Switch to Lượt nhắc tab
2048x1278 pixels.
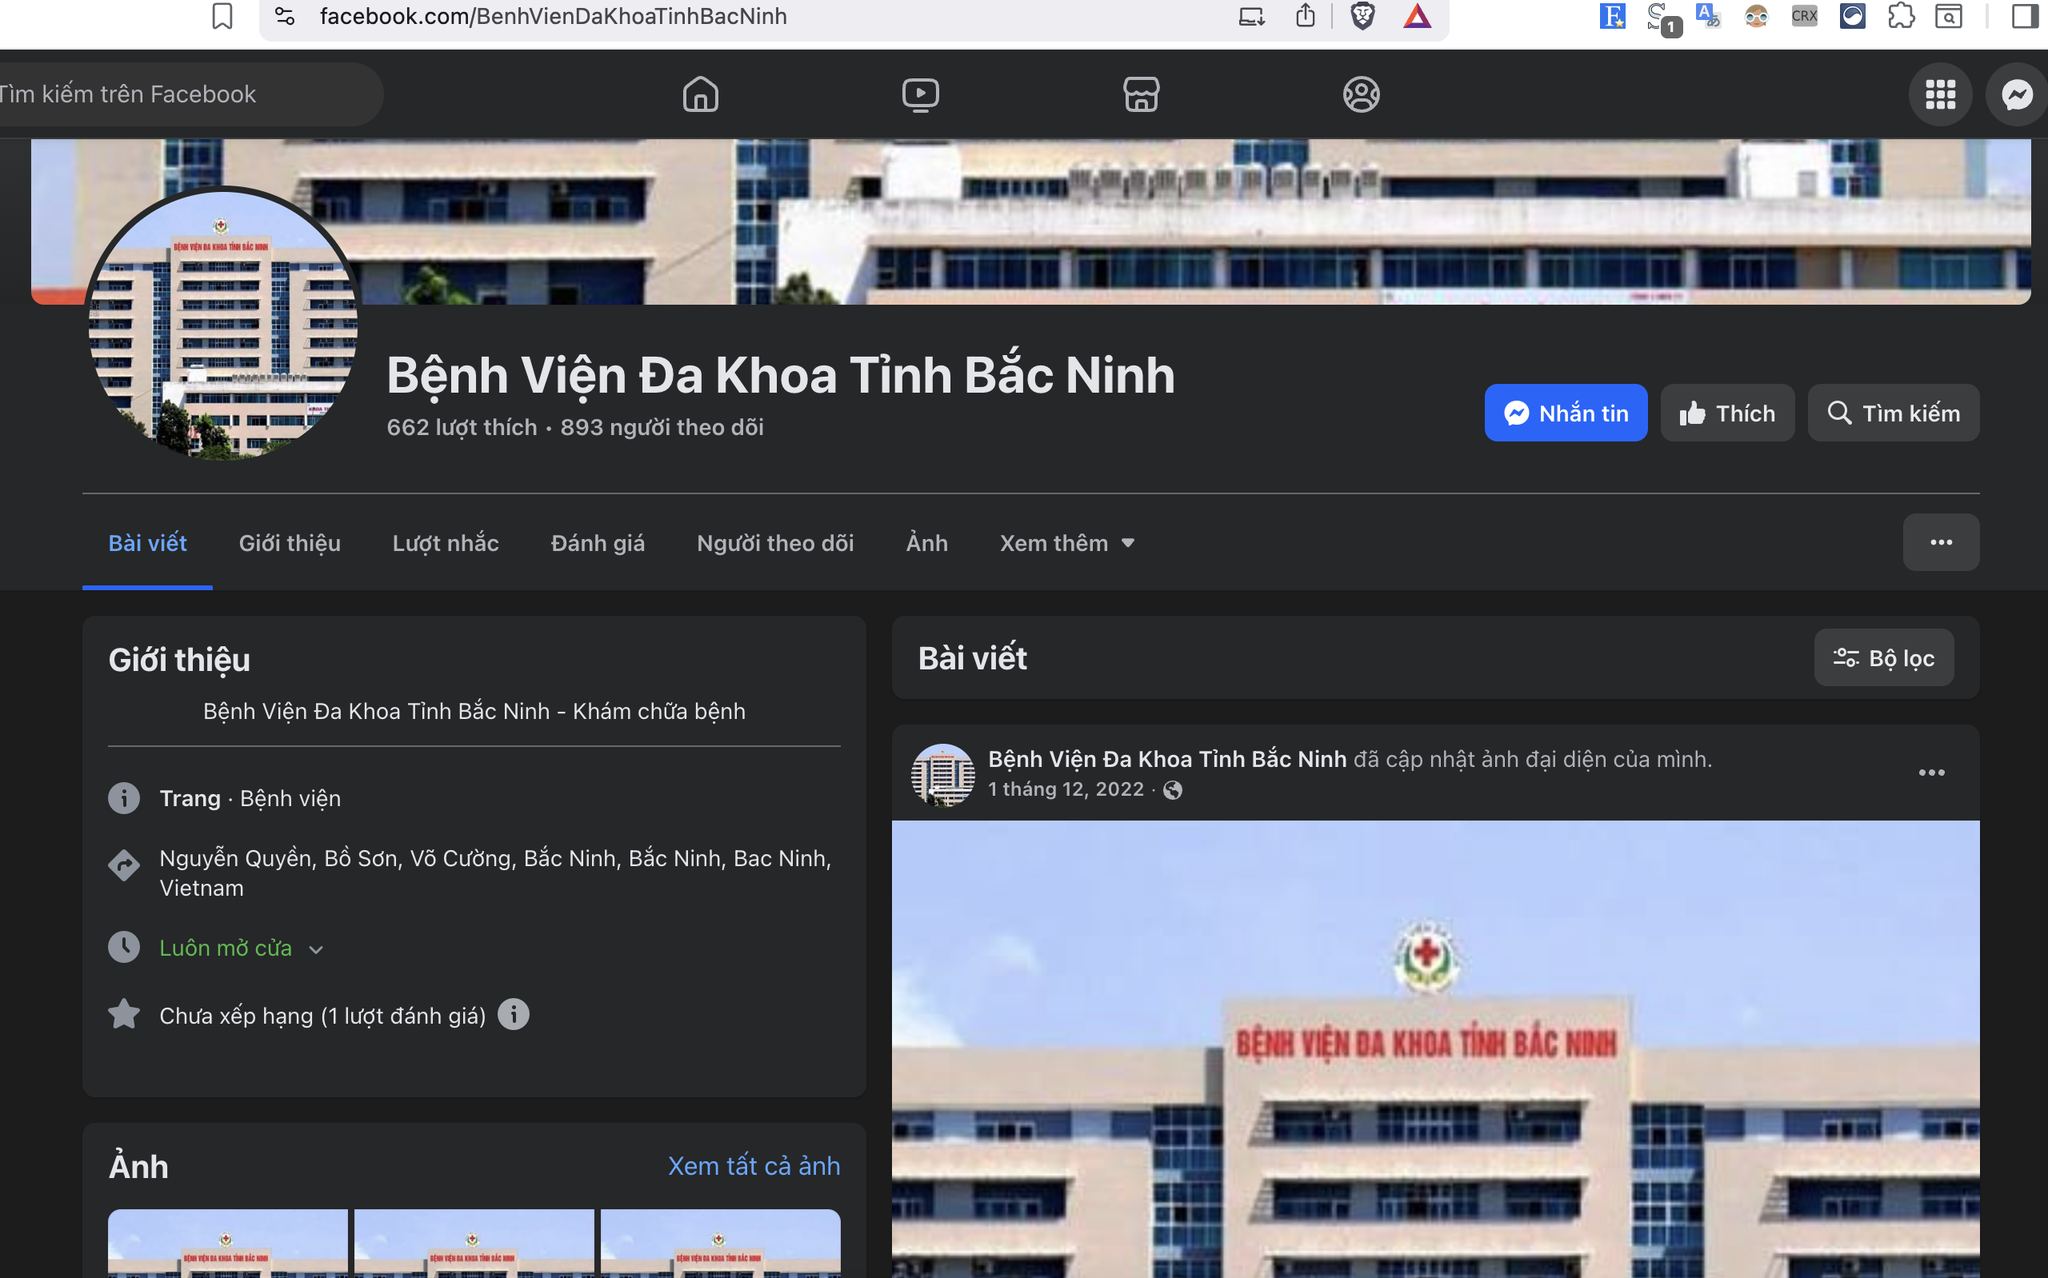click(446, 543)
